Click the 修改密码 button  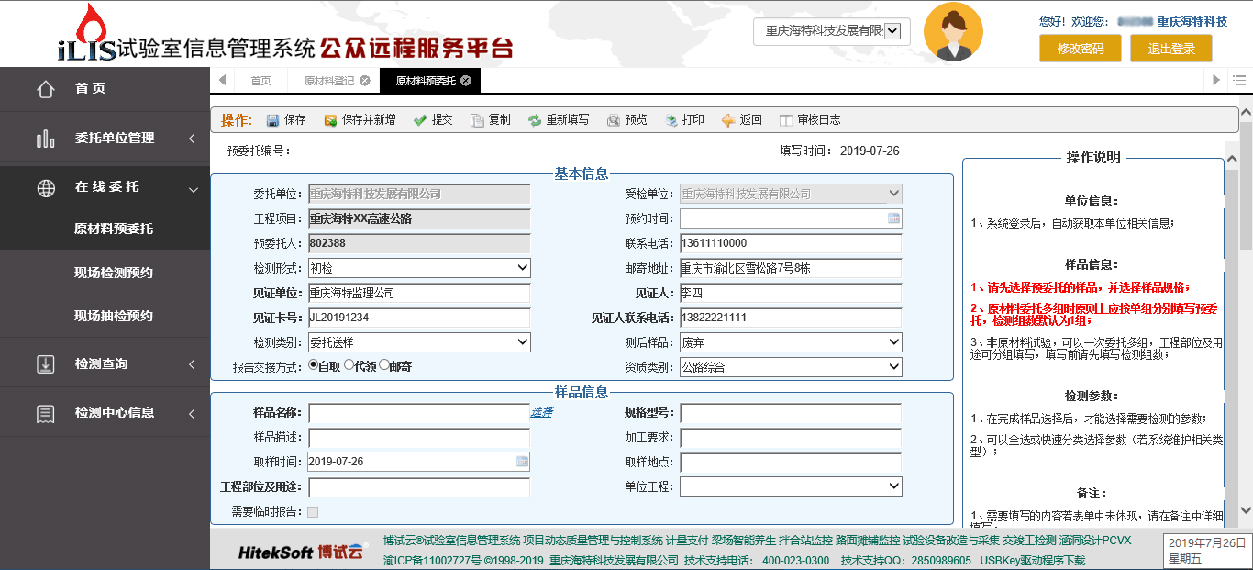(x=1080, y=48)
